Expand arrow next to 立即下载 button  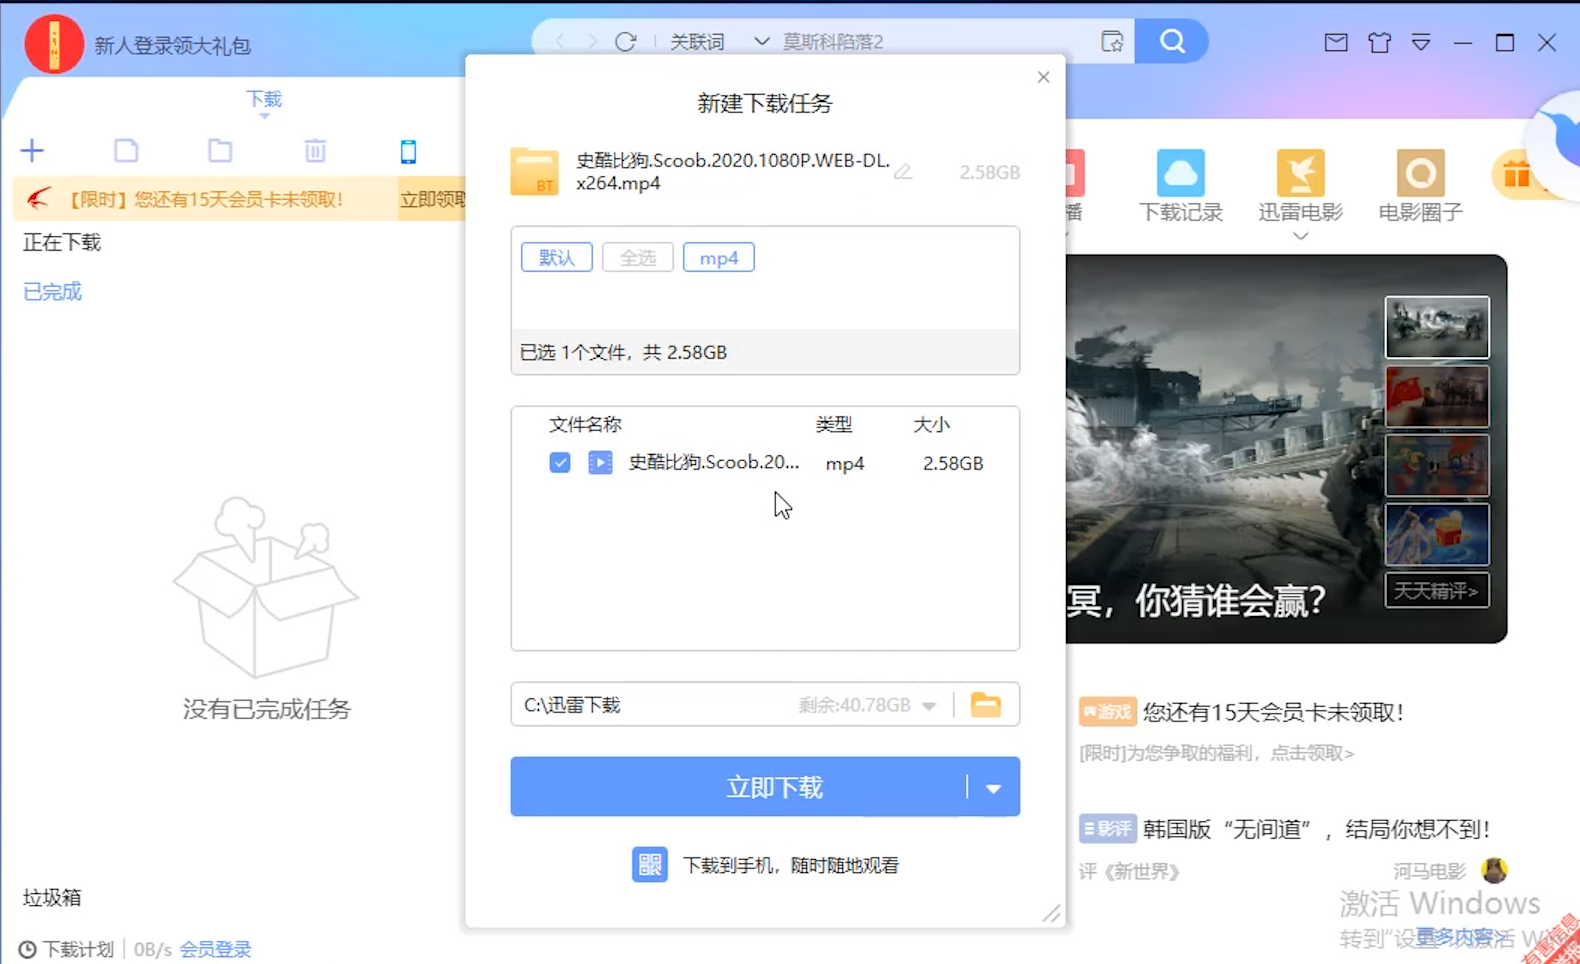[993, 788]
